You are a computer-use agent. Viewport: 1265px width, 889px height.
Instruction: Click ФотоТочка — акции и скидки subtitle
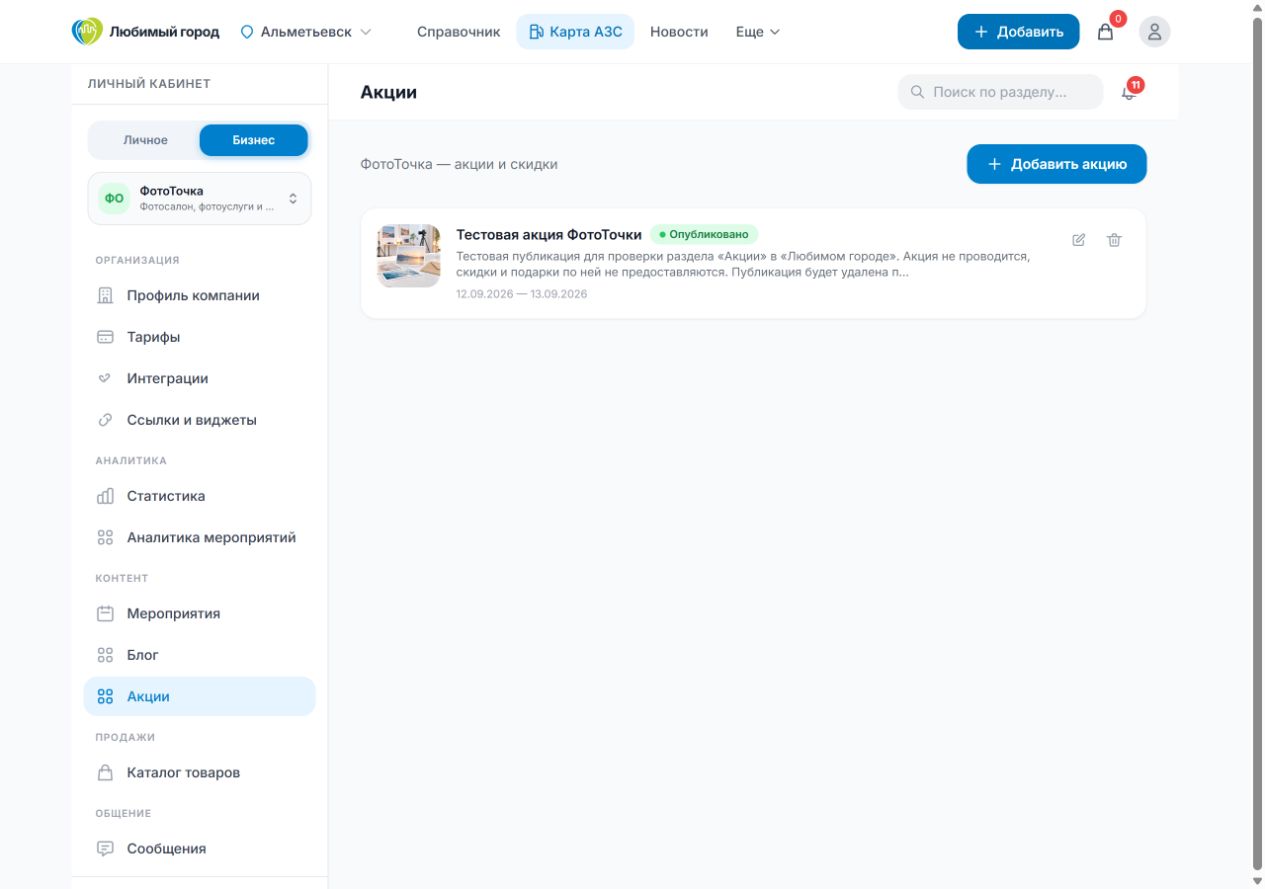click(459, 164)
